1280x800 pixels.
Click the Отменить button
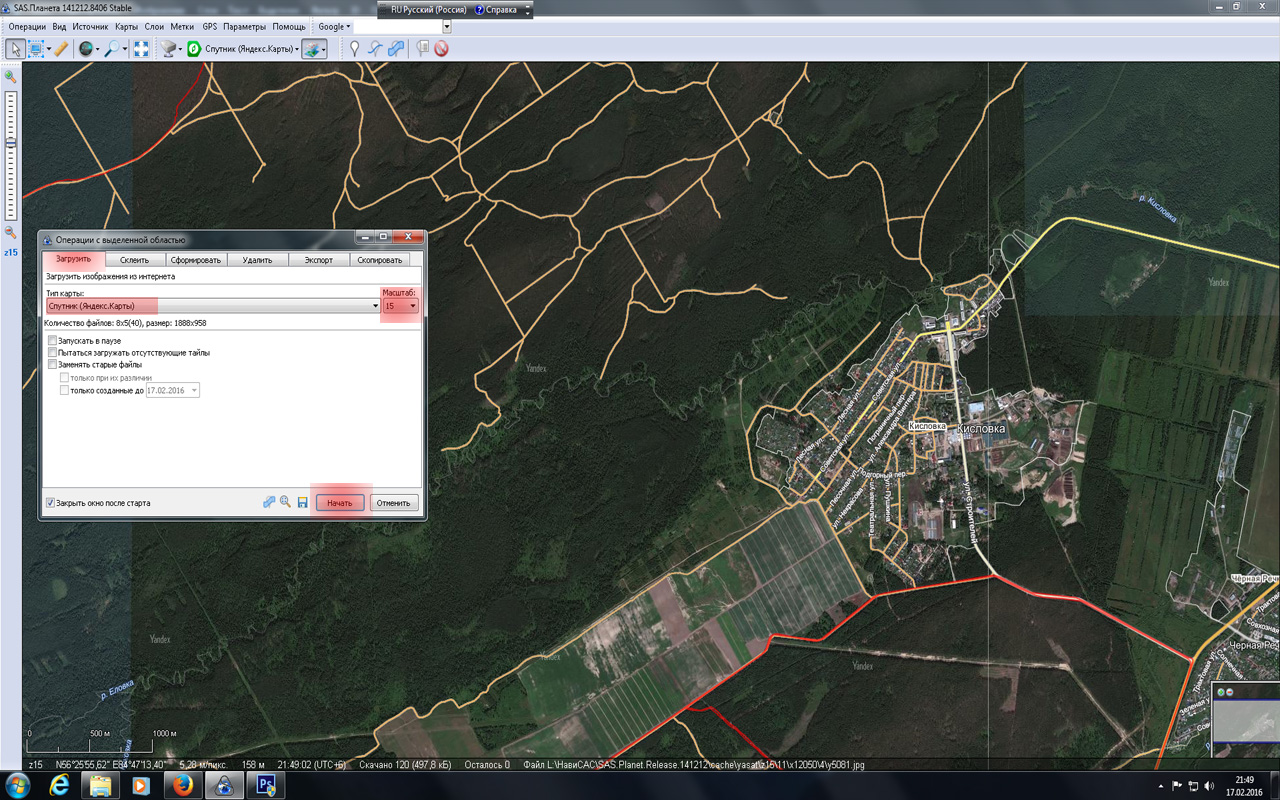pos(393,503)
